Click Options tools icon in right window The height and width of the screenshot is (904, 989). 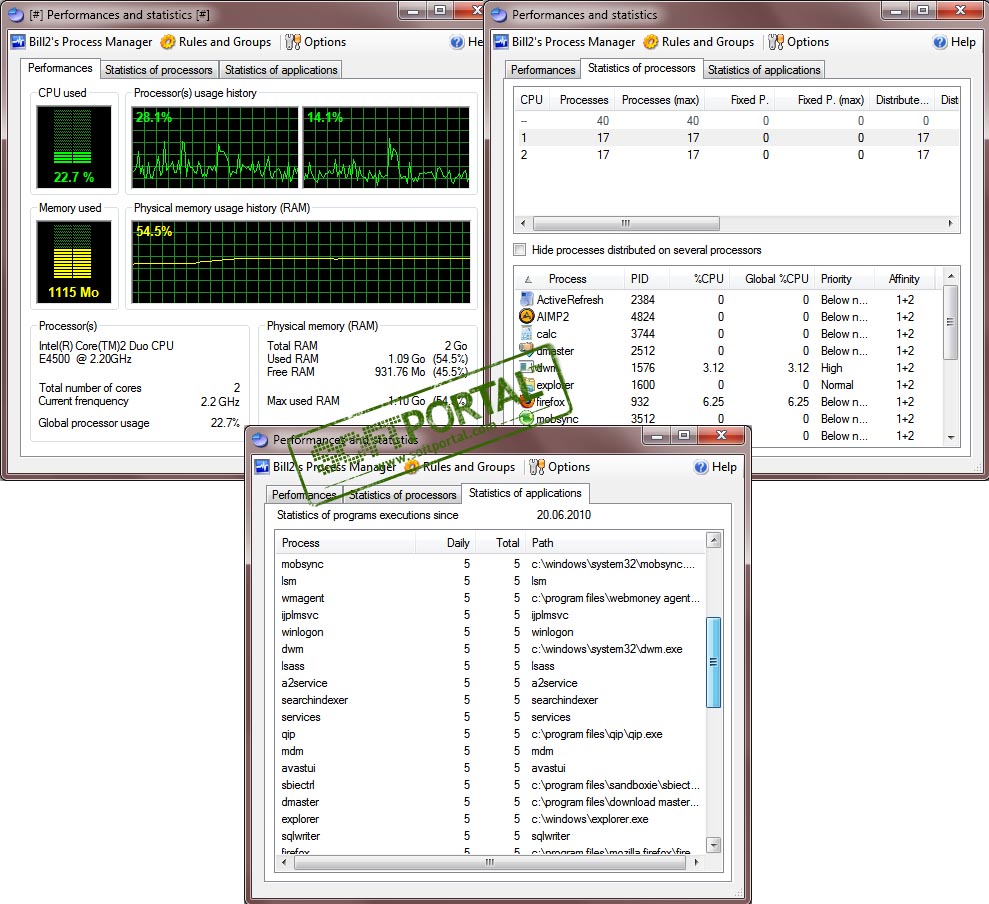pyautogui.click(x=776, y=42)
